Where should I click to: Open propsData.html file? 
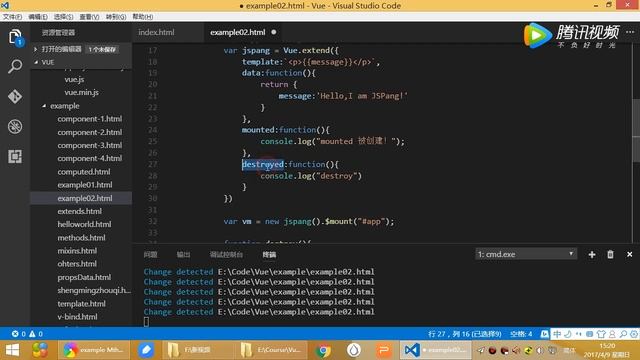click(x=84, y=277)
